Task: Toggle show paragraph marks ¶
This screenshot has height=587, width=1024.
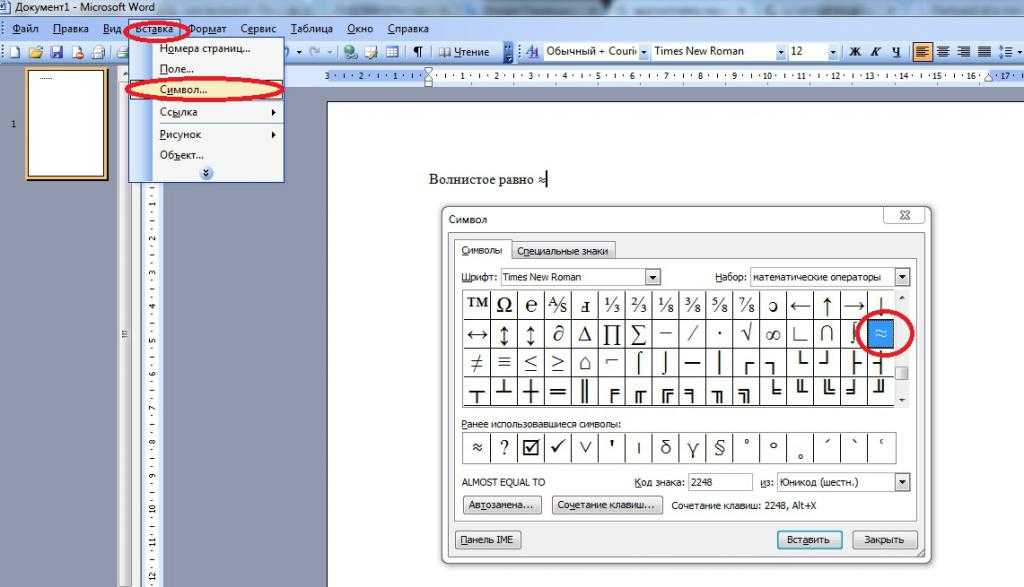Action: (417, 52)
